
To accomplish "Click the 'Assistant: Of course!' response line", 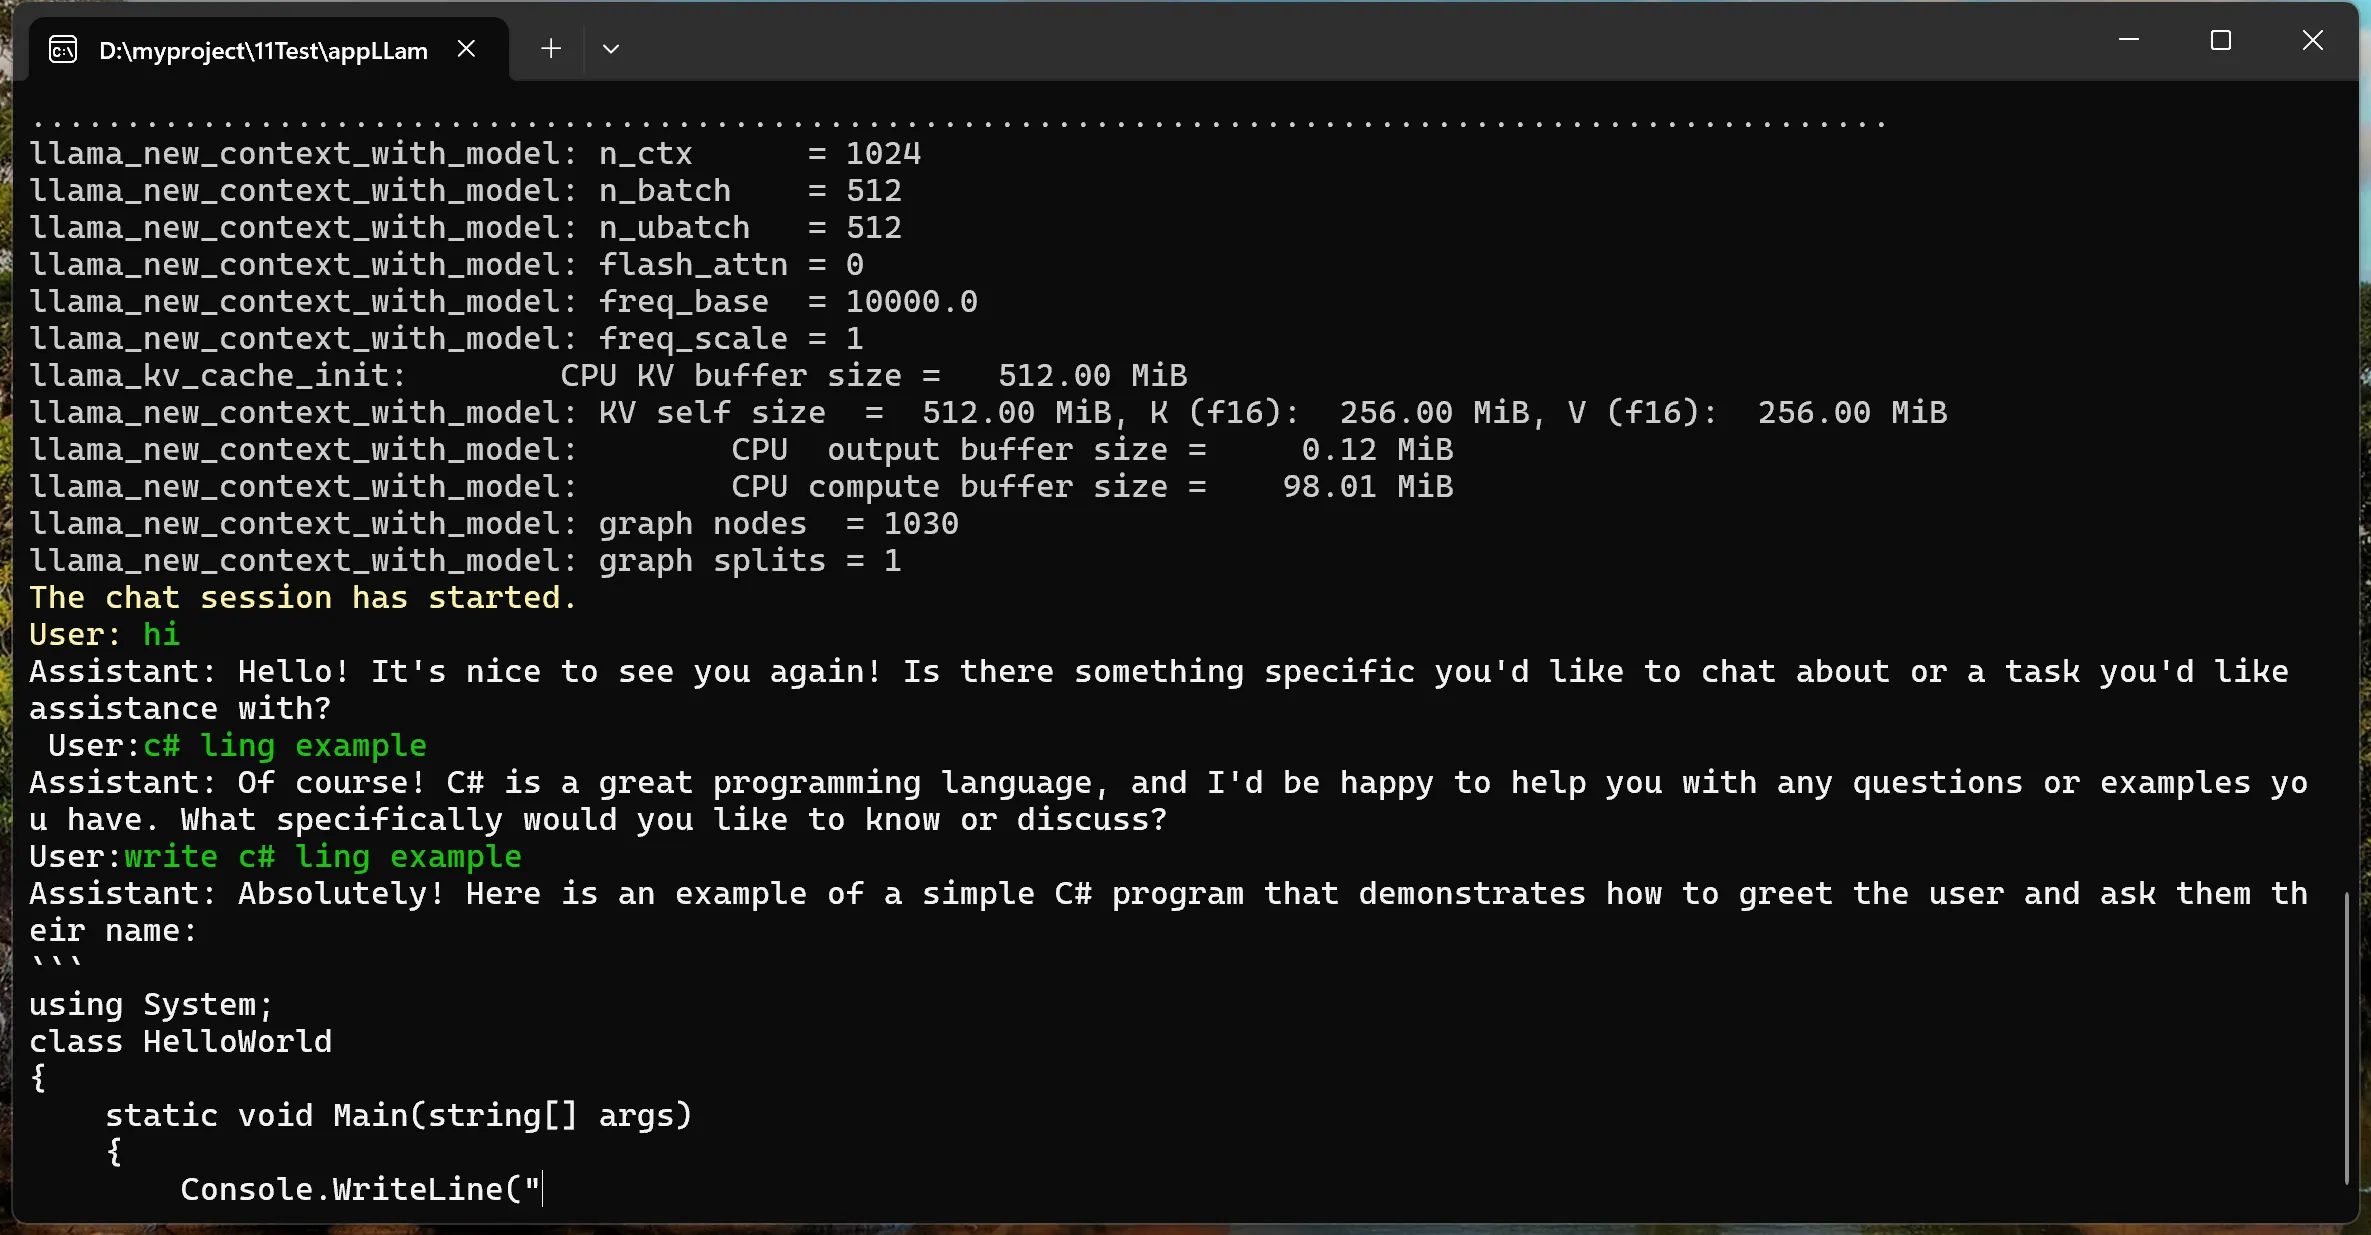I will click(x=1169, y=783).
